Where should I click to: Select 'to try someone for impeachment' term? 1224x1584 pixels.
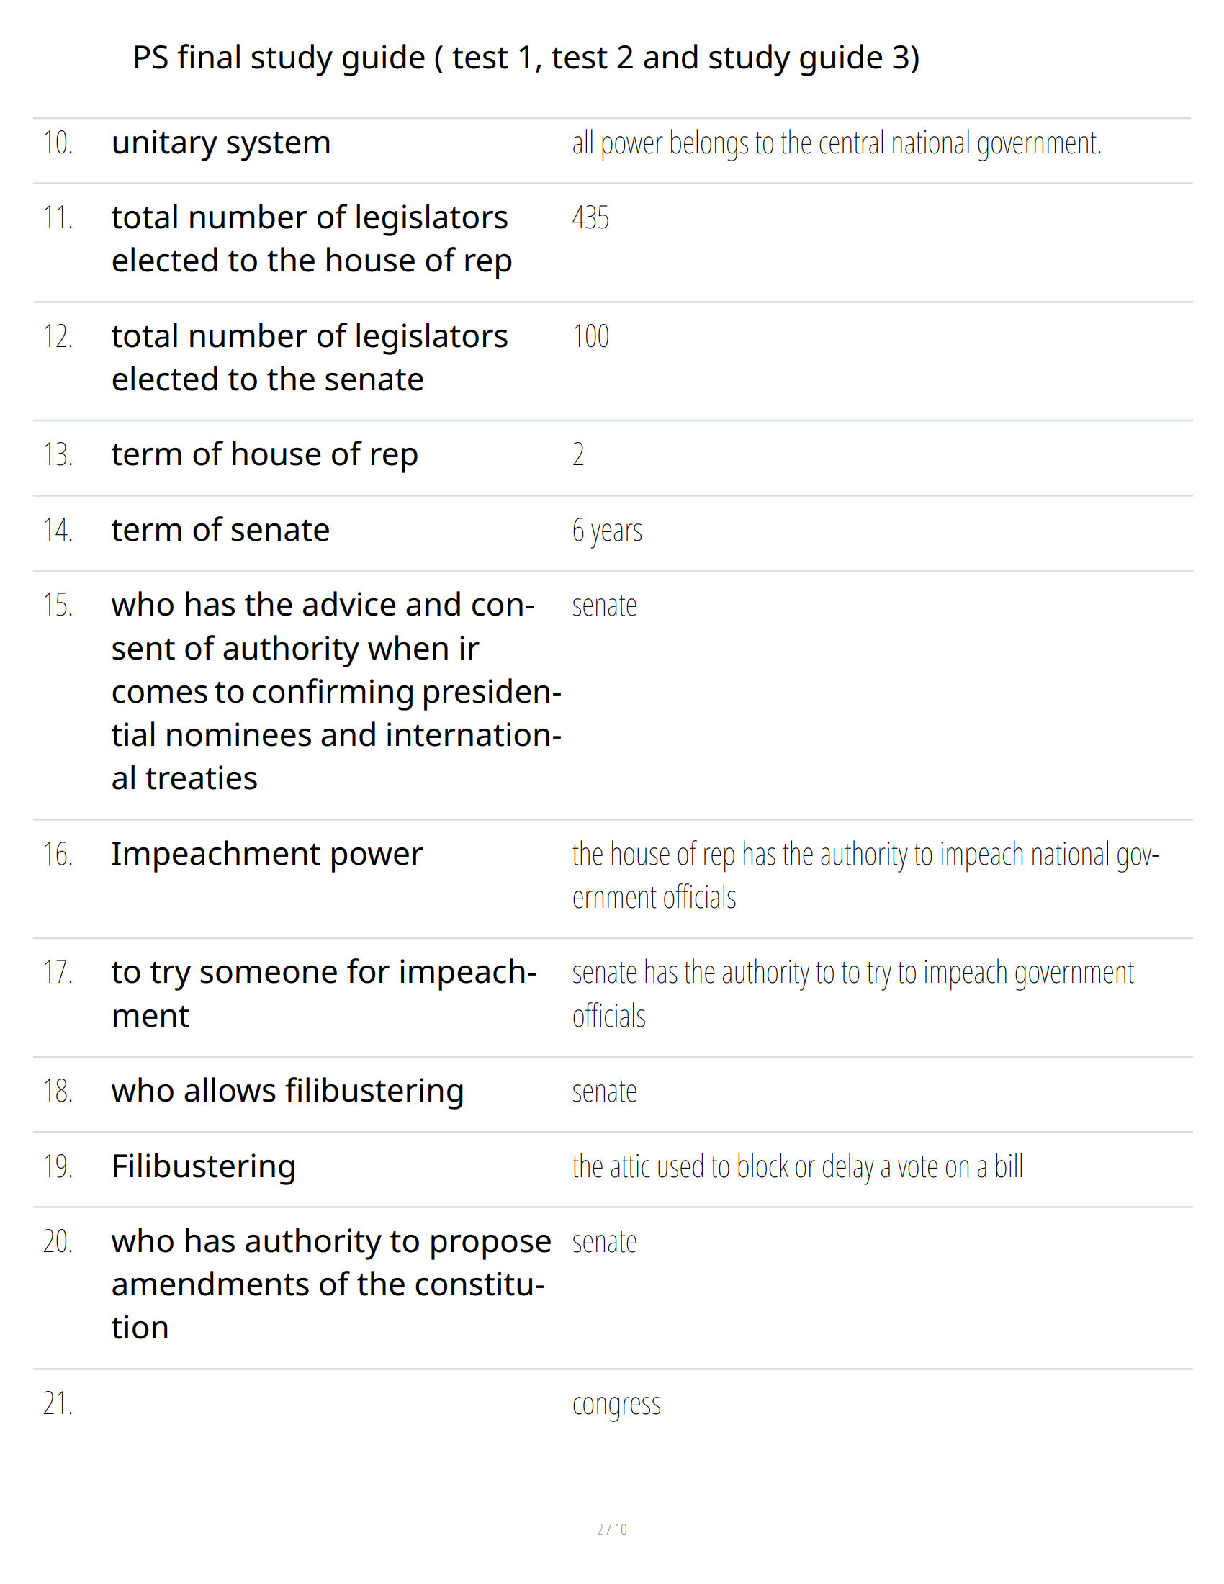pos(325,994)
